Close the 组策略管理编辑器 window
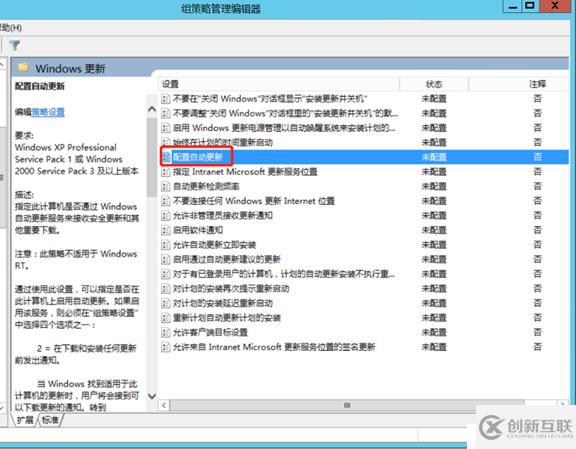Viewport: 576px width, 449px height. (555, 6)
